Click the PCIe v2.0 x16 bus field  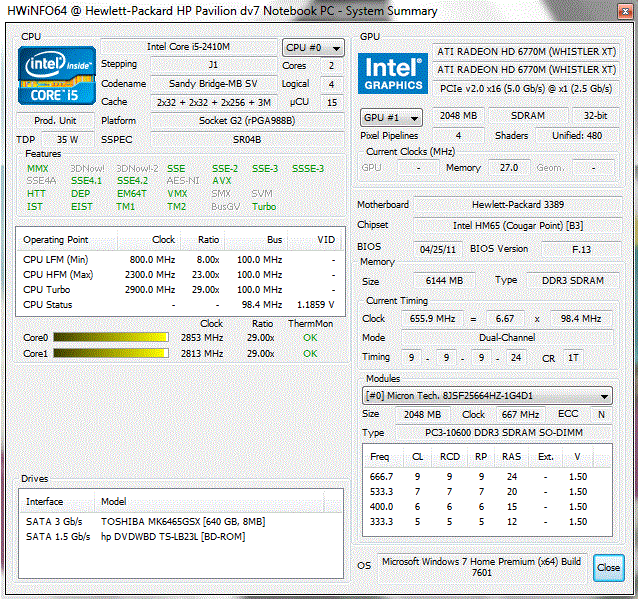526,88
